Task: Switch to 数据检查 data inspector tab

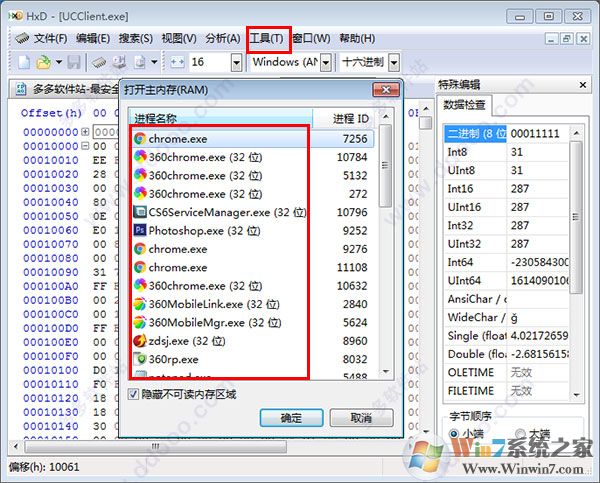Action: click(464, 104)
